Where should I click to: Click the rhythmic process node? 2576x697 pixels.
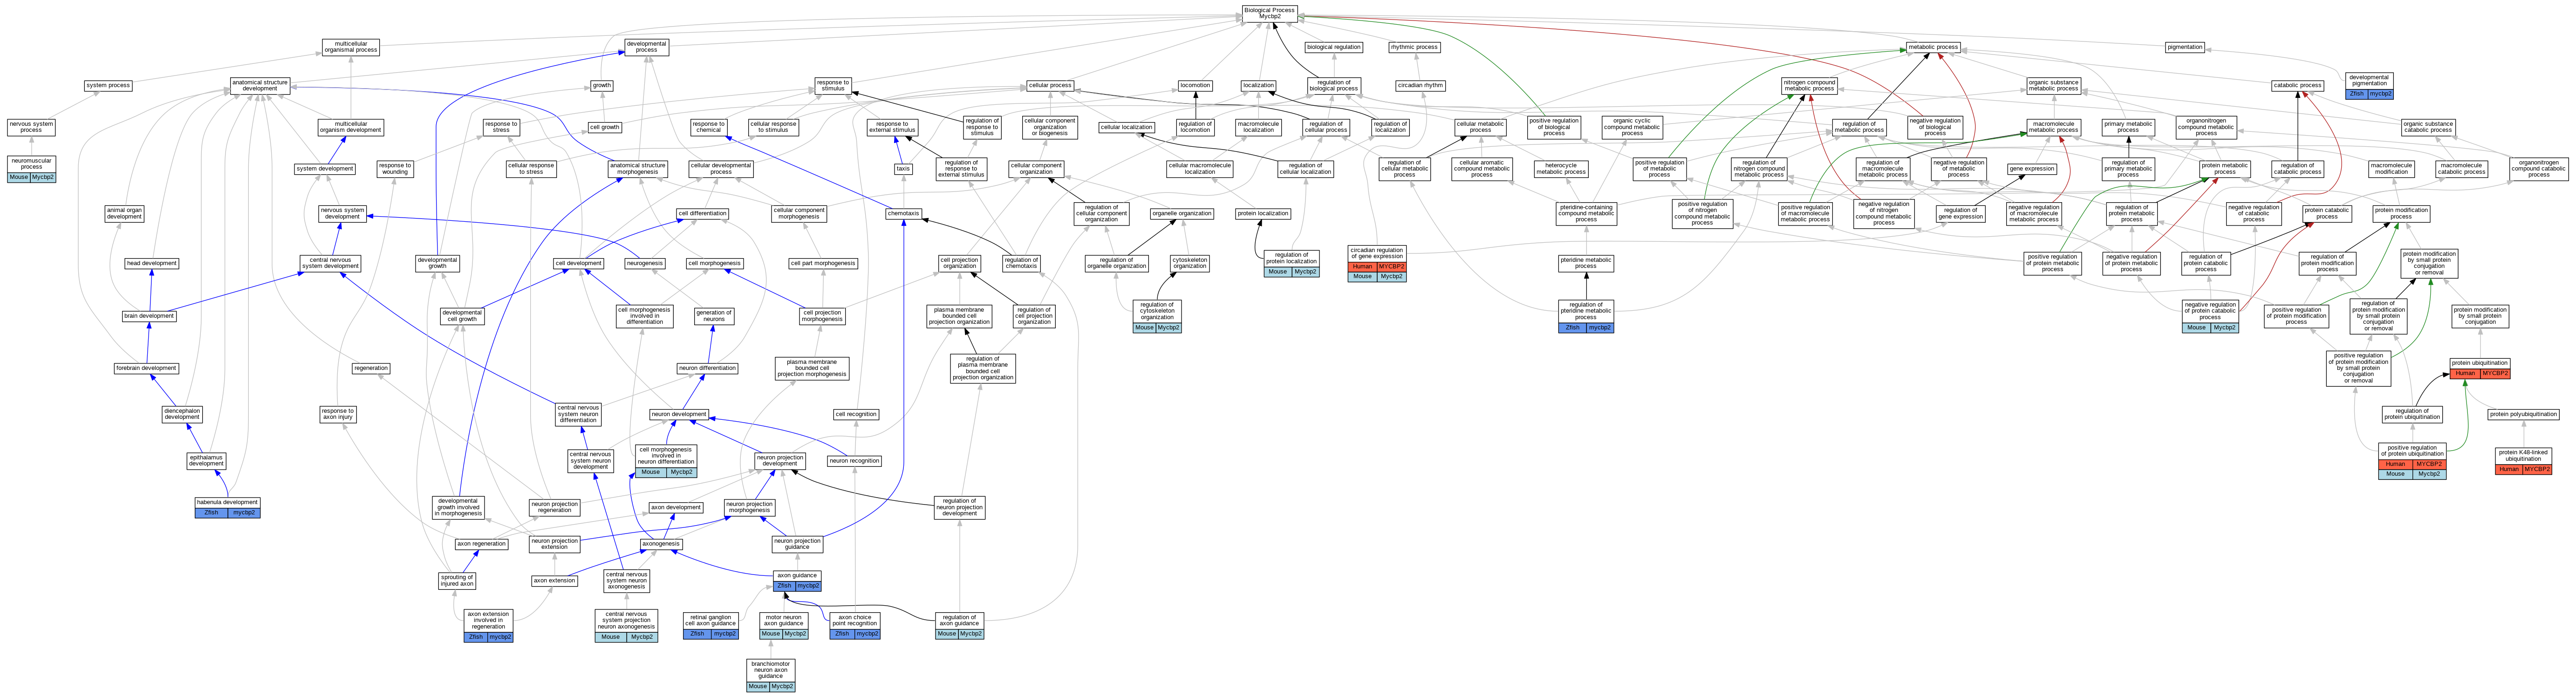point(1414,47)
